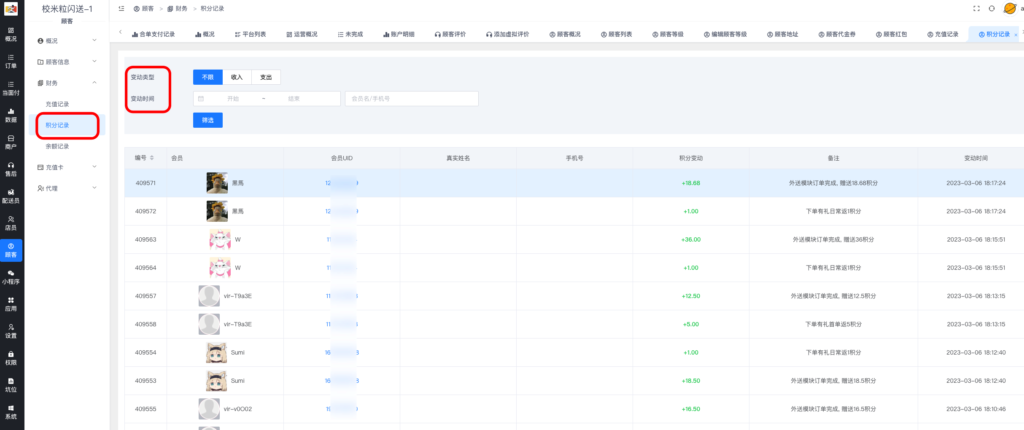1024x430 pixels.
Task: Collapse the menu with the fold icon
Action: (x=122, y=8)
